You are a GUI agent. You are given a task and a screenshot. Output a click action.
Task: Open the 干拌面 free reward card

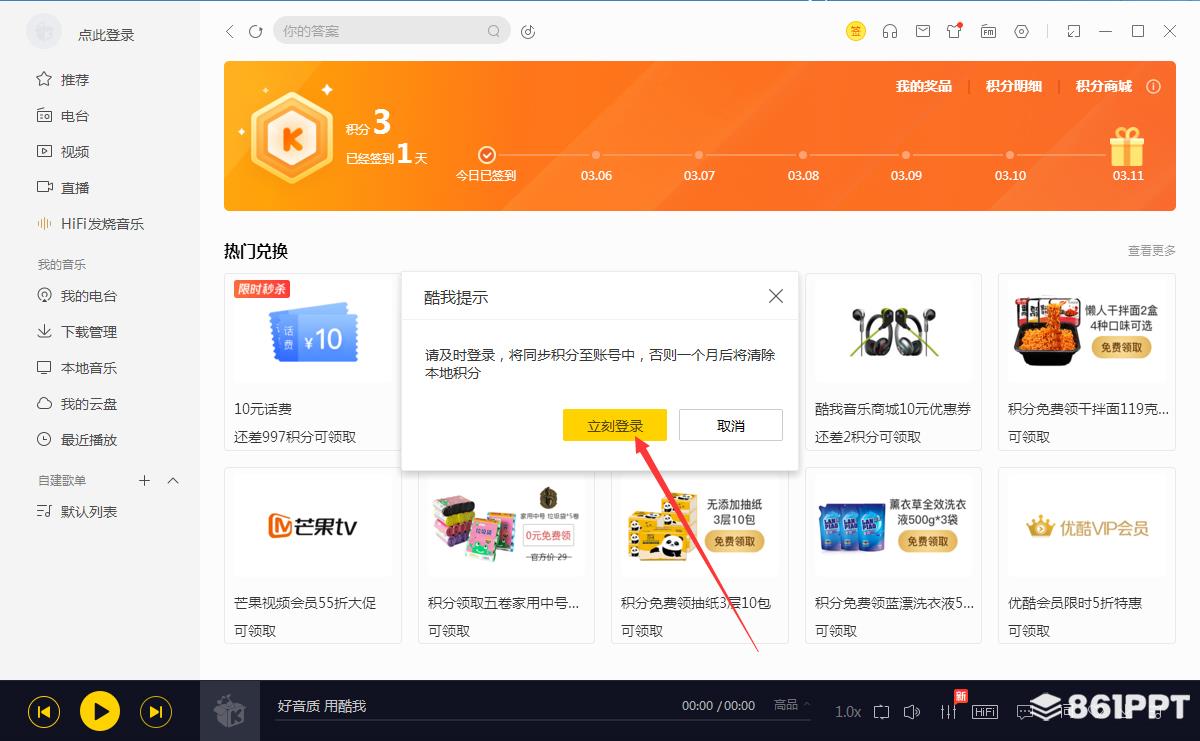pos(1087,362)
